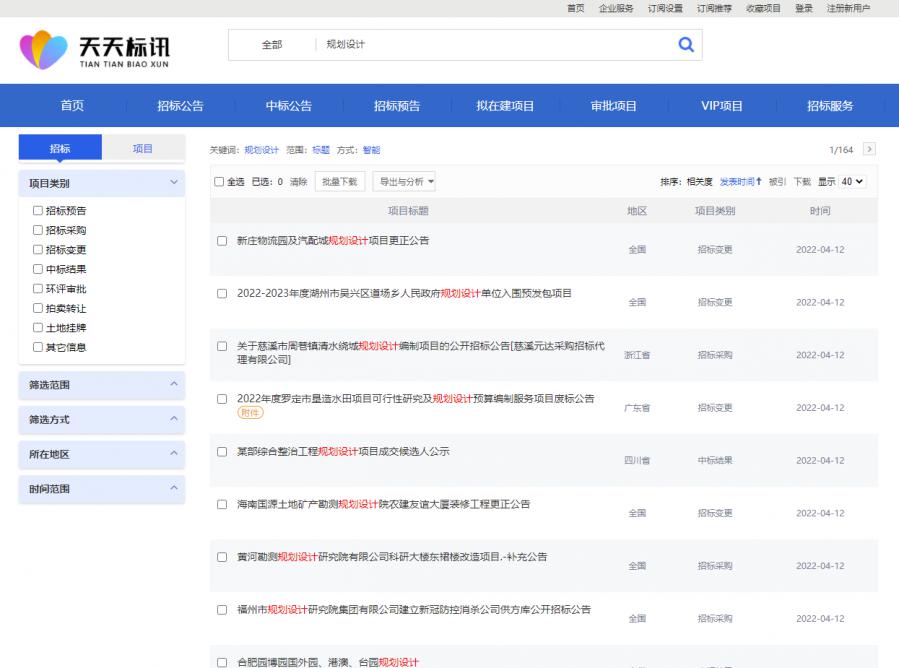This screenshot has height=668, width=899.
Task: Click the 批量下载 button
Action: pyautogui.click(x=340, y=181)
